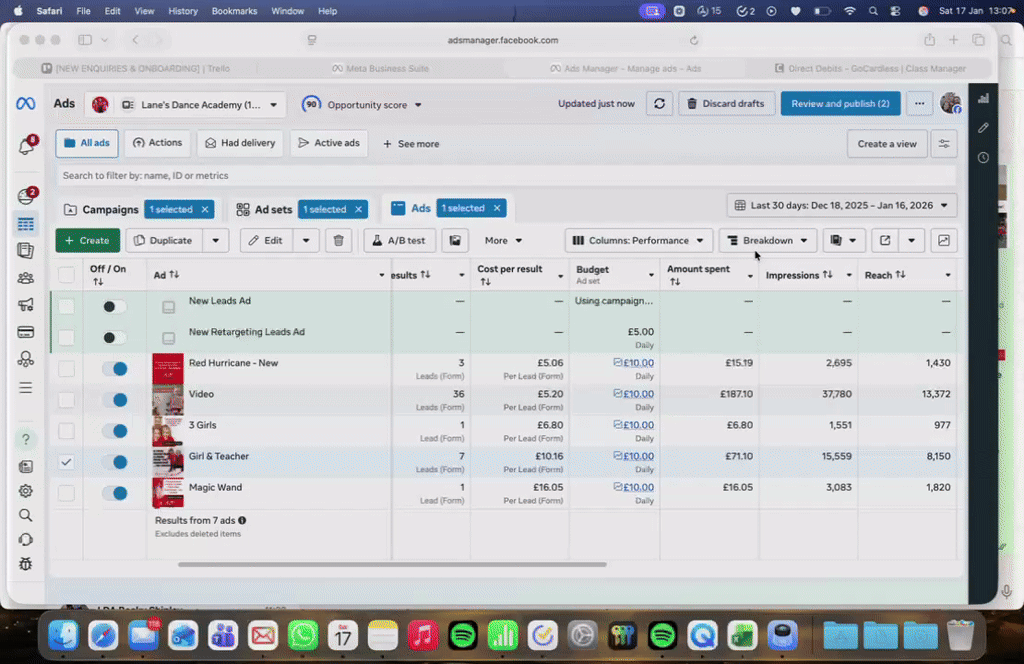Click Review and publish (2)

(840, 104)
